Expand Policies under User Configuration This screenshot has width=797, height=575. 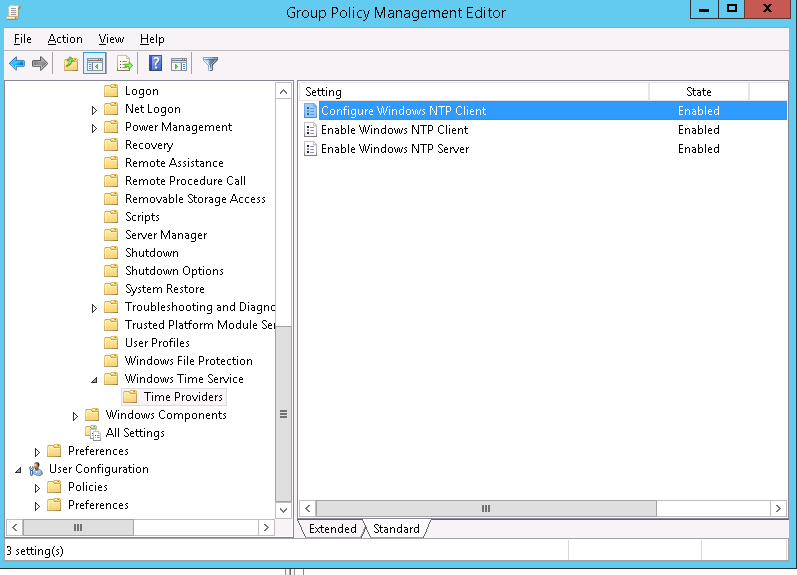click(x=37, y=488)
